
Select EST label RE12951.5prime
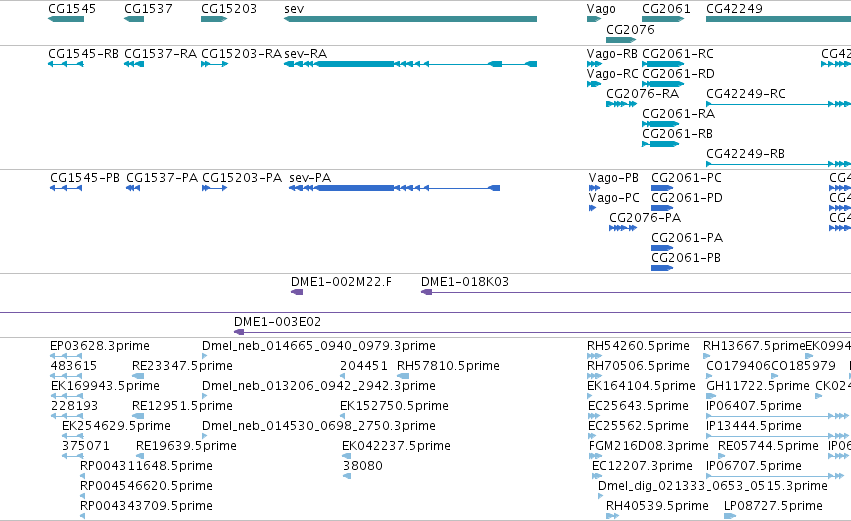[x=182, y=406]
